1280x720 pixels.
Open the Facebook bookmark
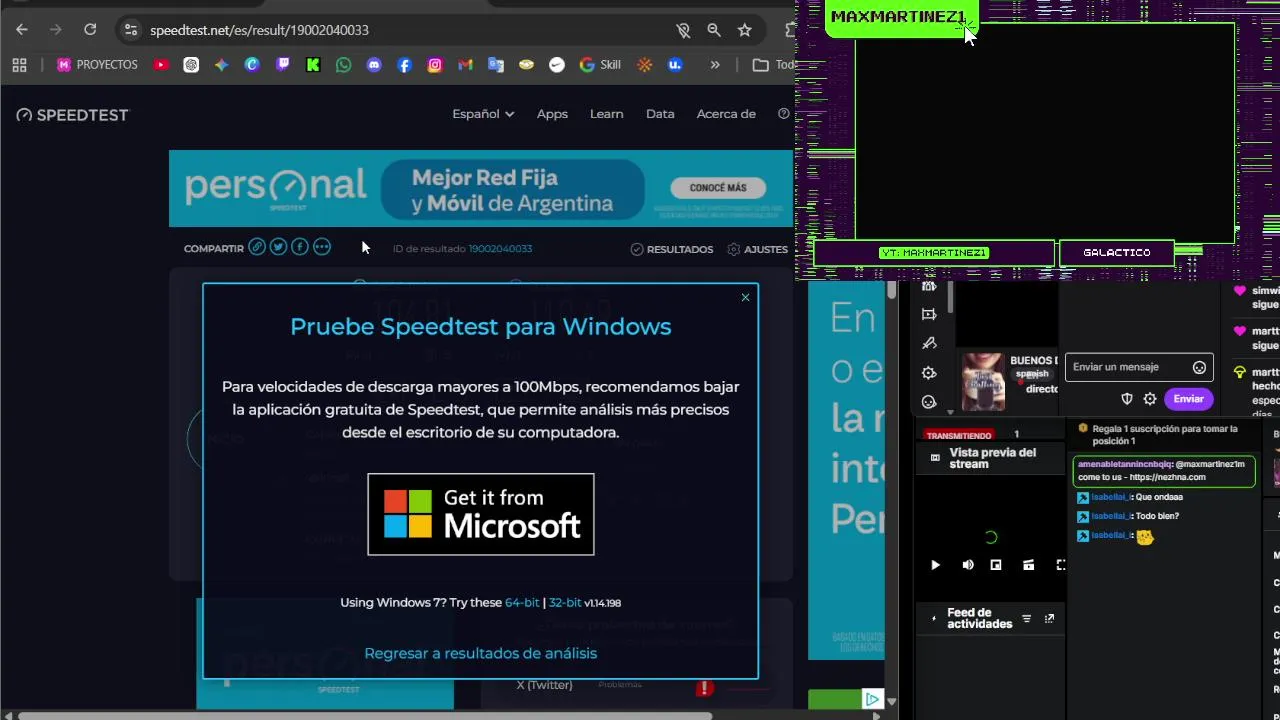(x=404, y=65)
